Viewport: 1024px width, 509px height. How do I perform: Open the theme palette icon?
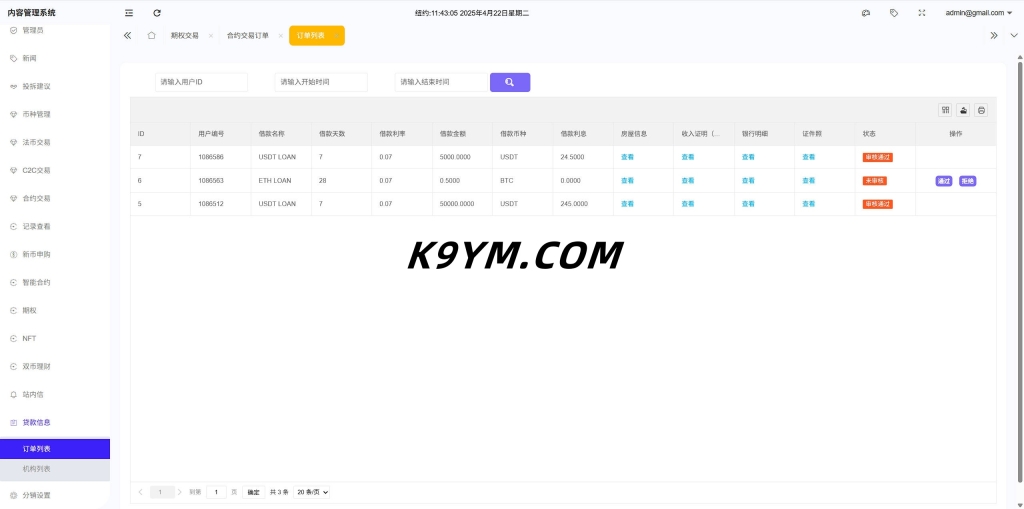tap(866, 13)
